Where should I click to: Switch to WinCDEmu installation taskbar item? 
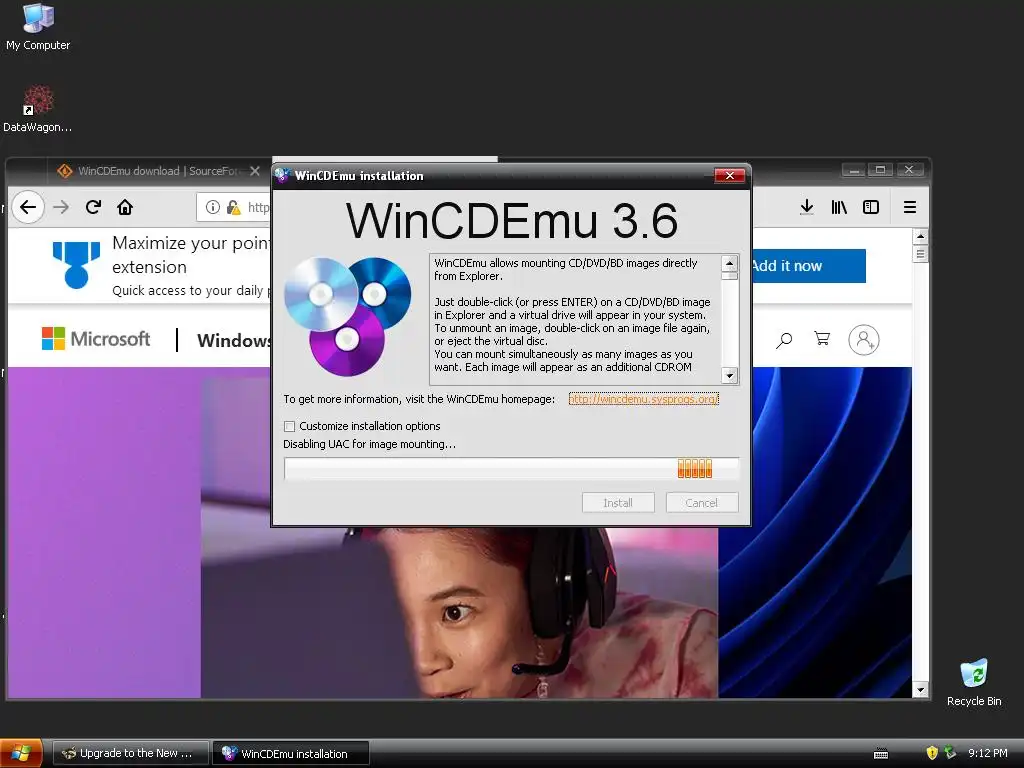coord(291,753)
